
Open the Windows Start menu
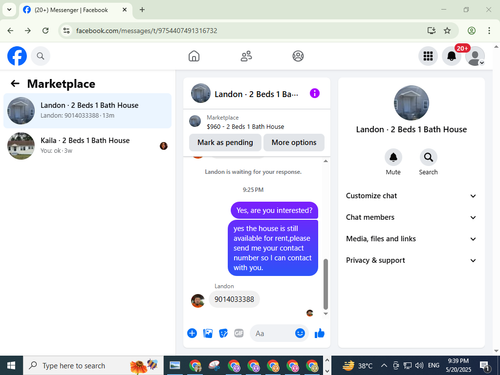click(x=11, y=366)
